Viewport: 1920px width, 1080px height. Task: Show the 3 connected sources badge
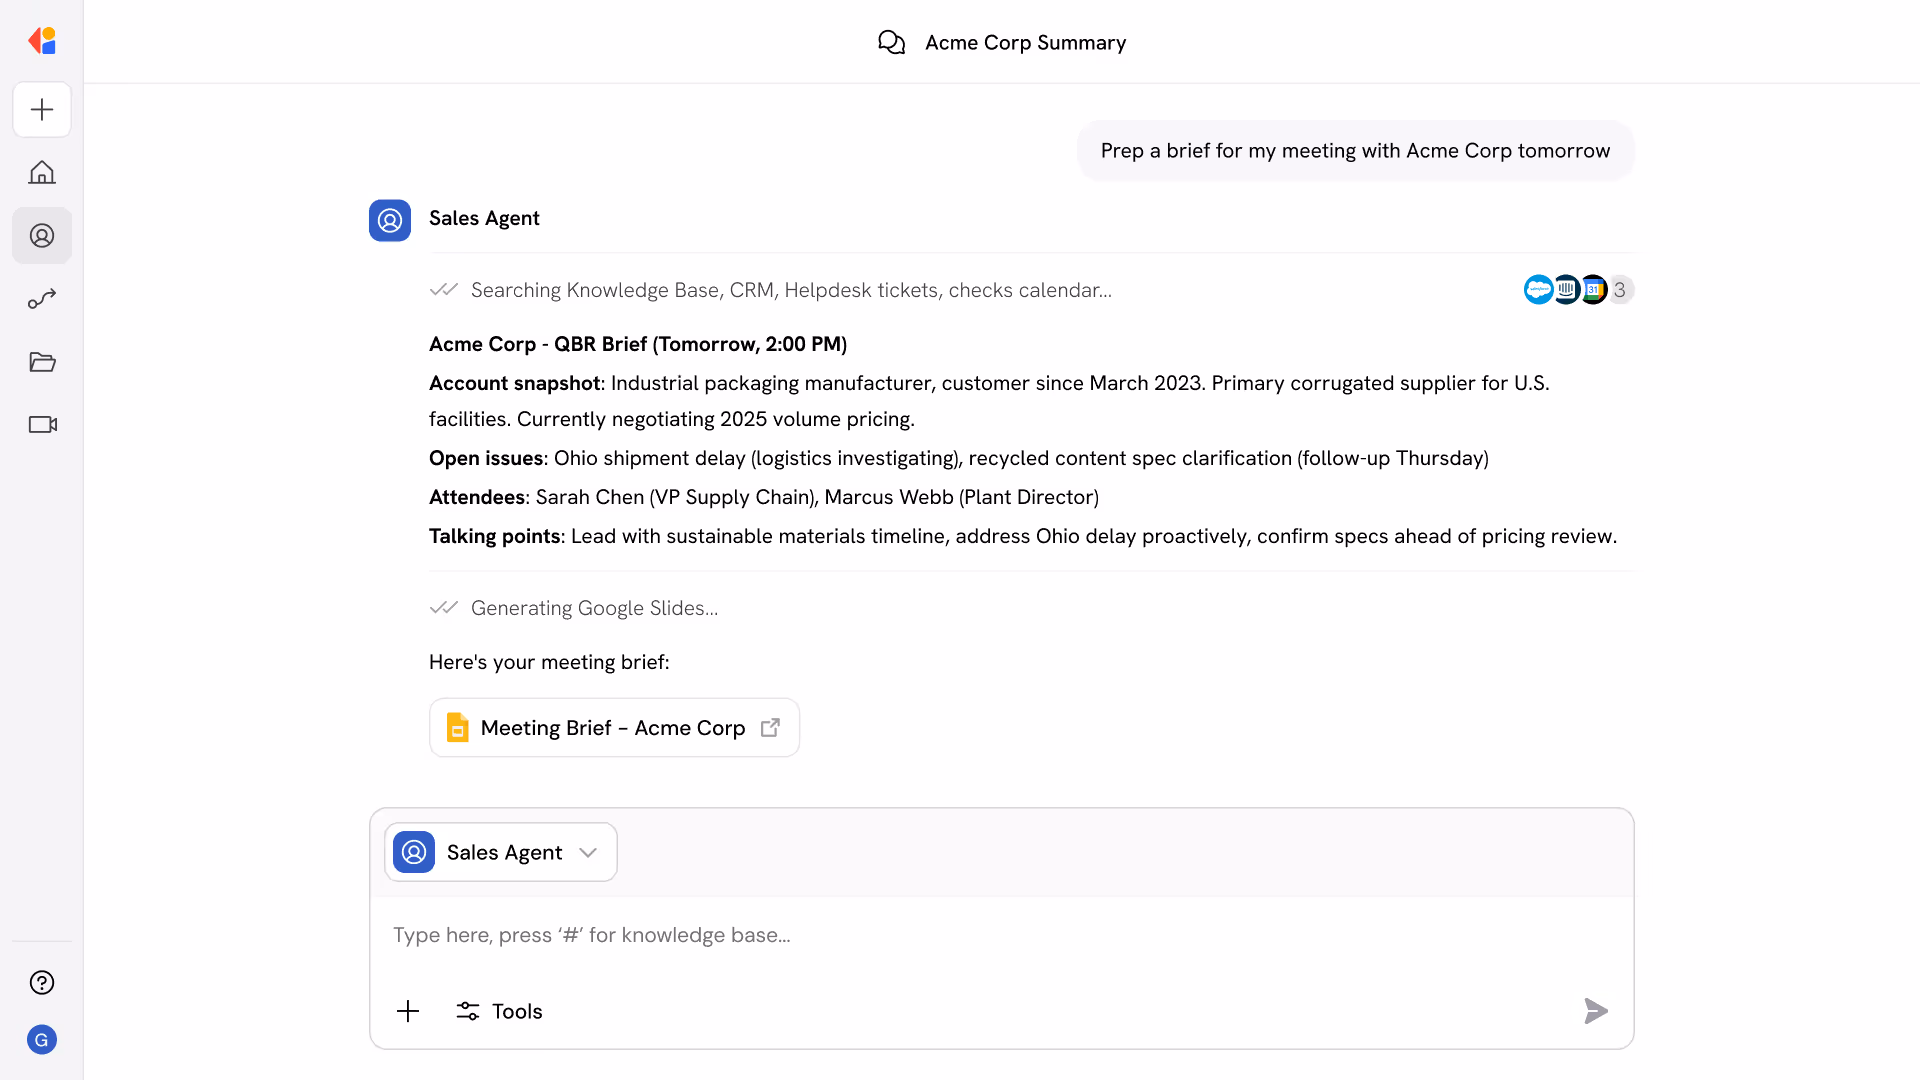click(1620, 289)
